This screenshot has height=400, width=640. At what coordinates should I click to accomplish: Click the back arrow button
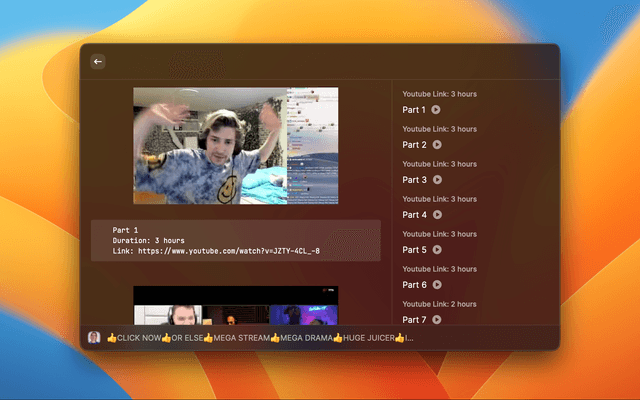pyautogui.click(x=98, y=62)
